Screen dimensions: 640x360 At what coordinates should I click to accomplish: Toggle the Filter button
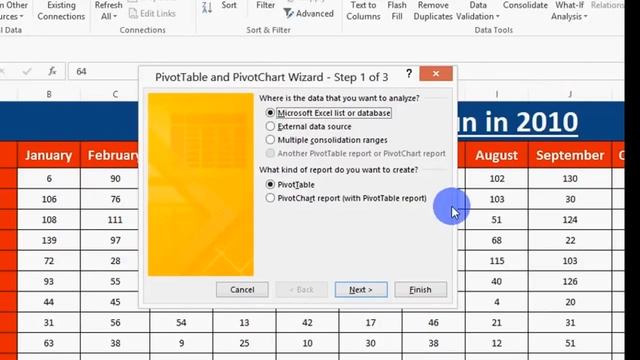point(265,6)
